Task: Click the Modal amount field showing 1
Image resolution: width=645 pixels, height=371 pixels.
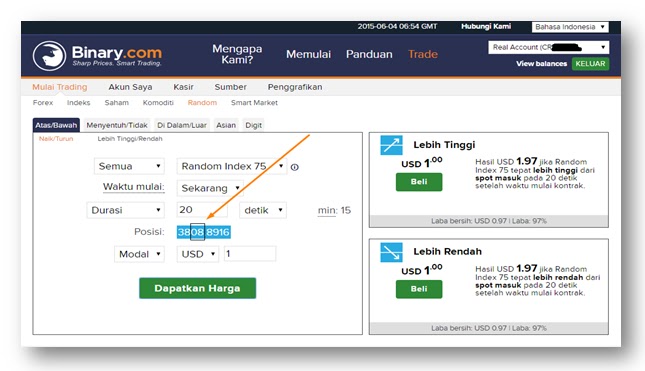Action: [250, 254]
